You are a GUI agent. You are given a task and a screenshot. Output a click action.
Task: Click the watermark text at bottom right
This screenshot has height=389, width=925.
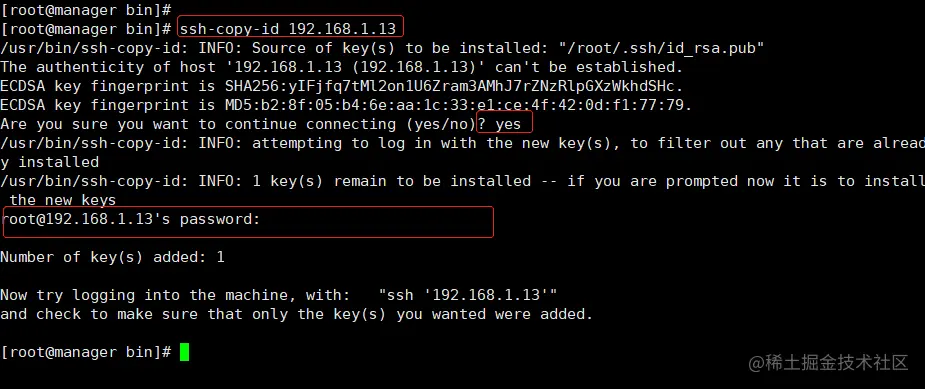click(x=828, y=363)
